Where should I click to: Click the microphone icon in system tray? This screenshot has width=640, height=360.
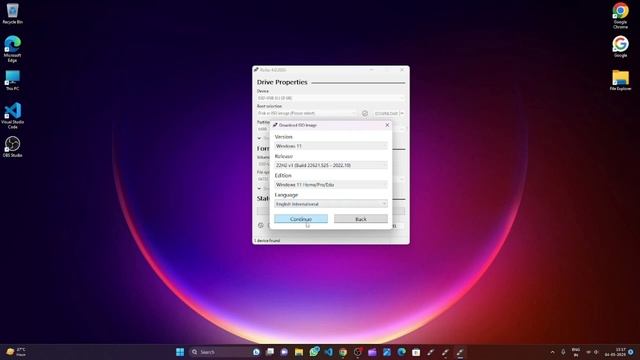coord(563,352)
